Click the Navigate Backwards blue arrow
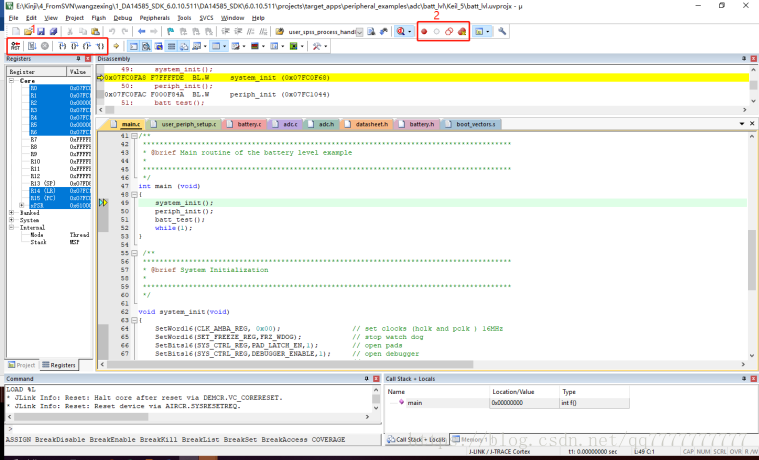Image resolution: width=759 pixels, height=460 pixels. pos(141,31)
